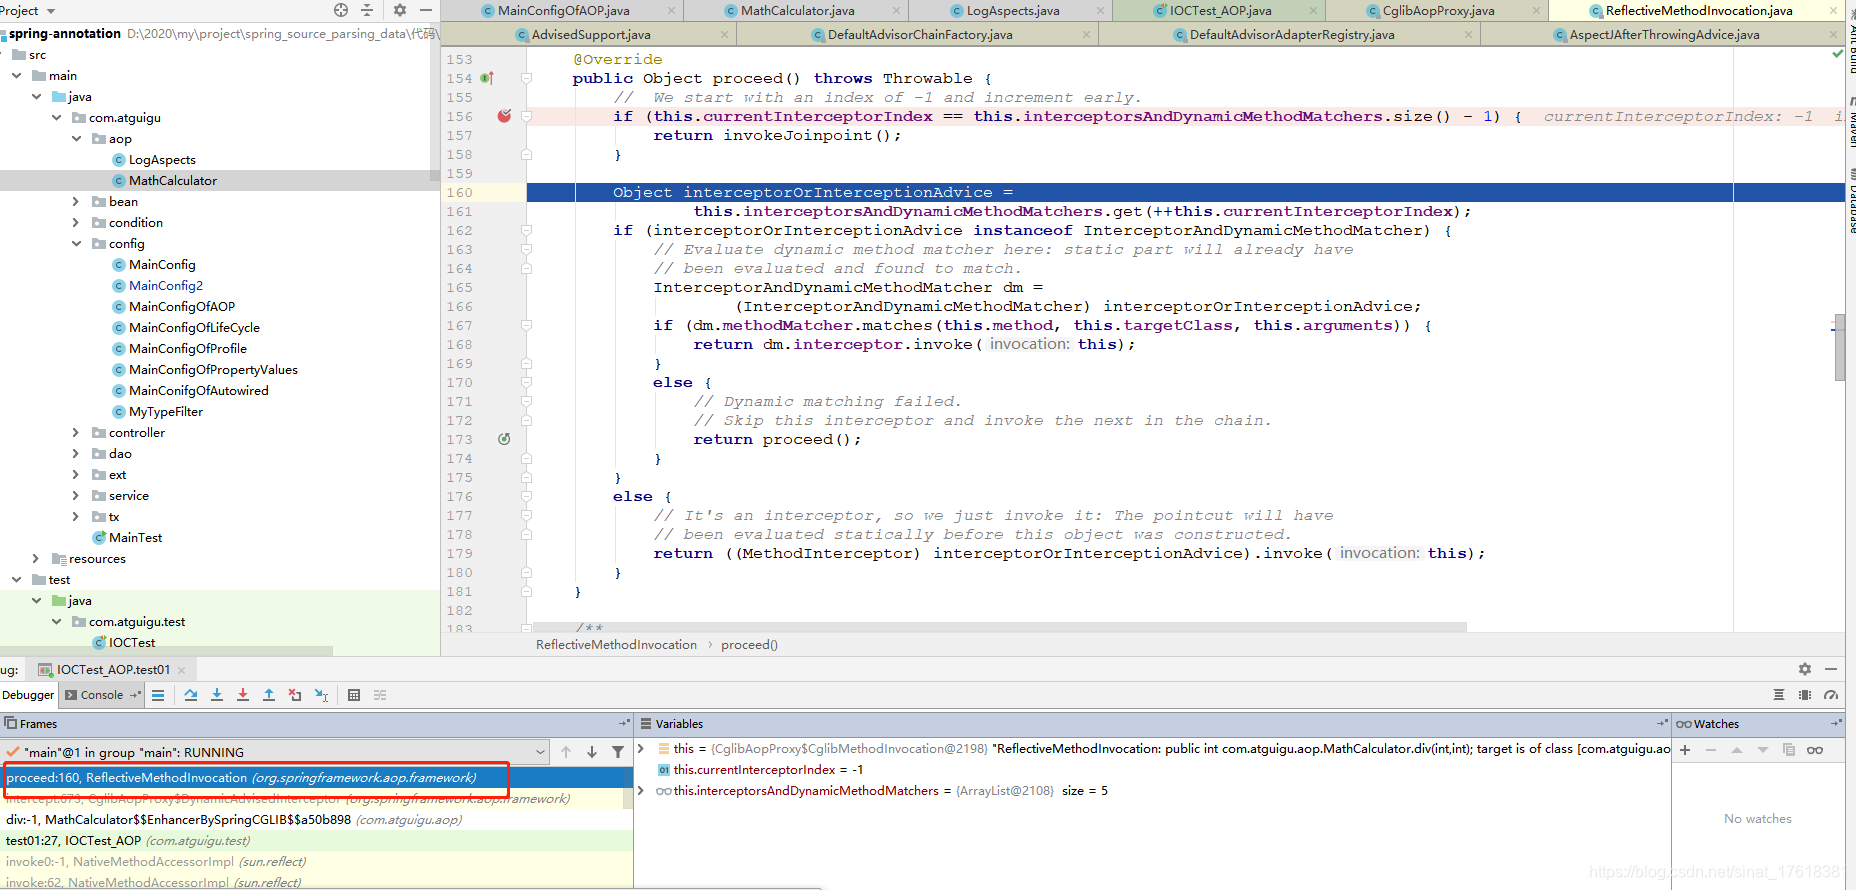
Task: Click Run to Cursor icon
Action: tap(321, 695)
